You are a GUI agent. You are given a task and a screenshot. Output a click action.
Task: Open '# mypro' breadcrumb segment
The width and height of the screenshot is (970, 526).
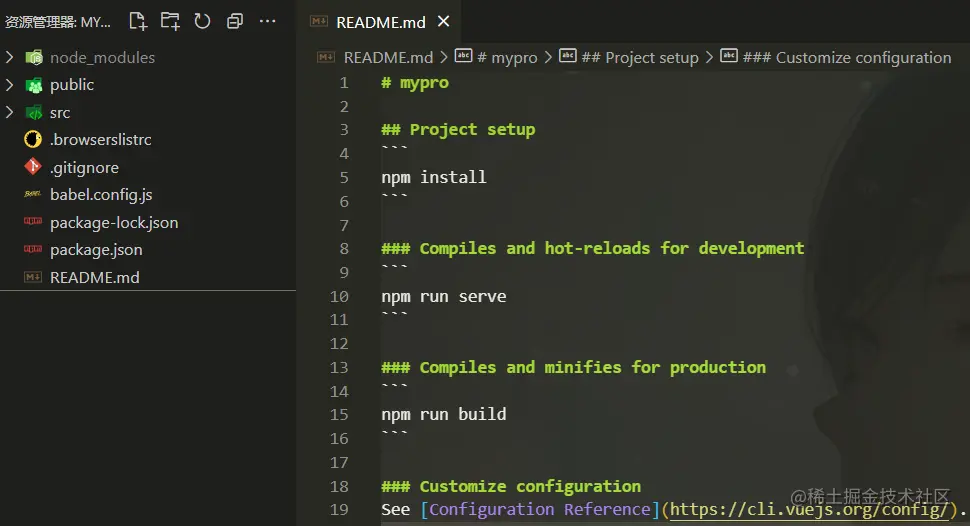[507, 58]
